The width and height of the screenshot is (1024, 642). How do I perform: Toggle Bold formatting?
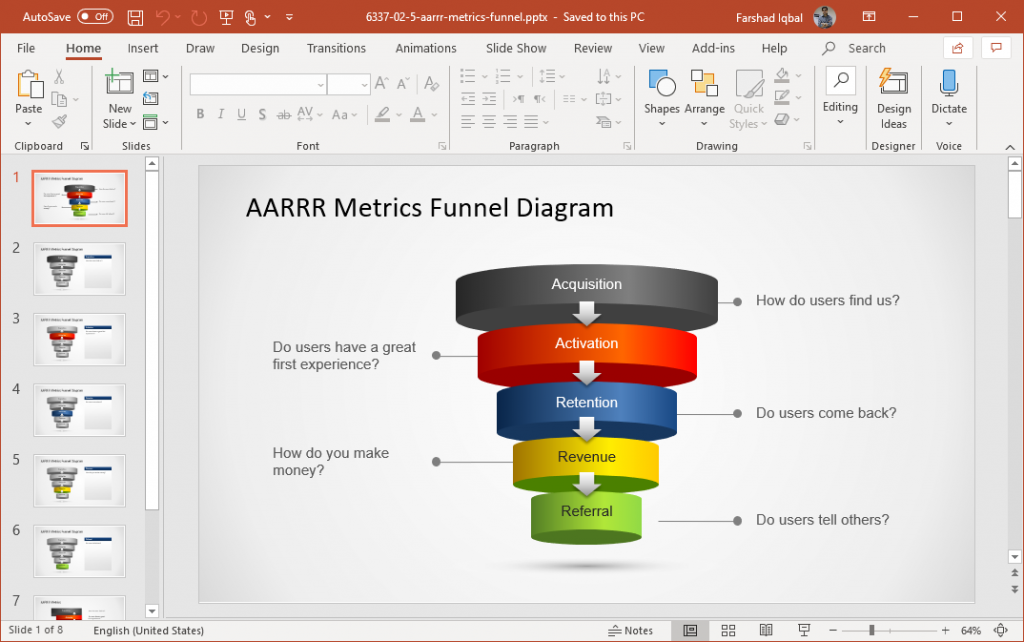[x=200, y=115]
